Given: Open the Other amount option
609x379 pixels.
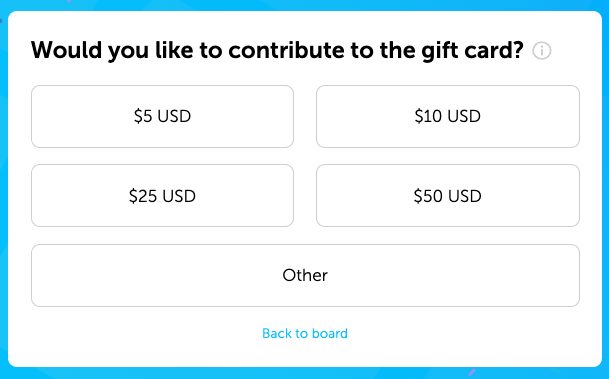Looking at the screenshot, I should 305,275.
